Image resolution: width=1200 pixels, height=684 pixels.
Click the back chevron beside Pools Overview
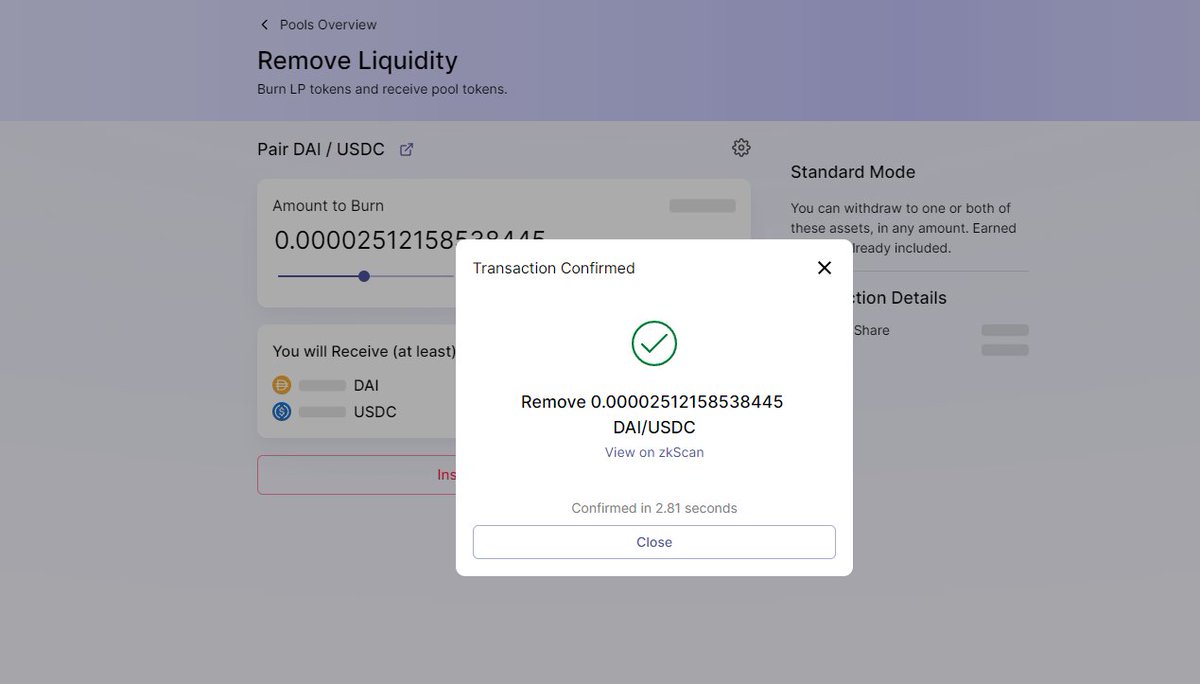pyautogui.click(x=264, y=24)
